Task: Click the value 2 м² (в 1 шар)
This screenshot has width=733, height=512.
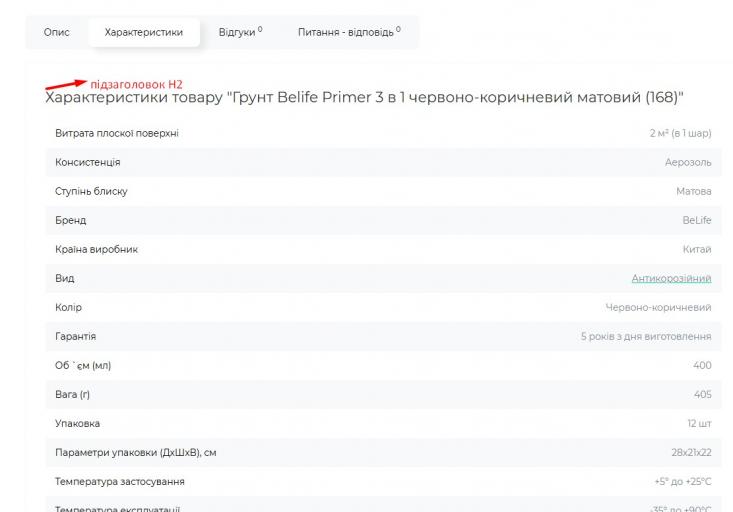Action: 680,133
